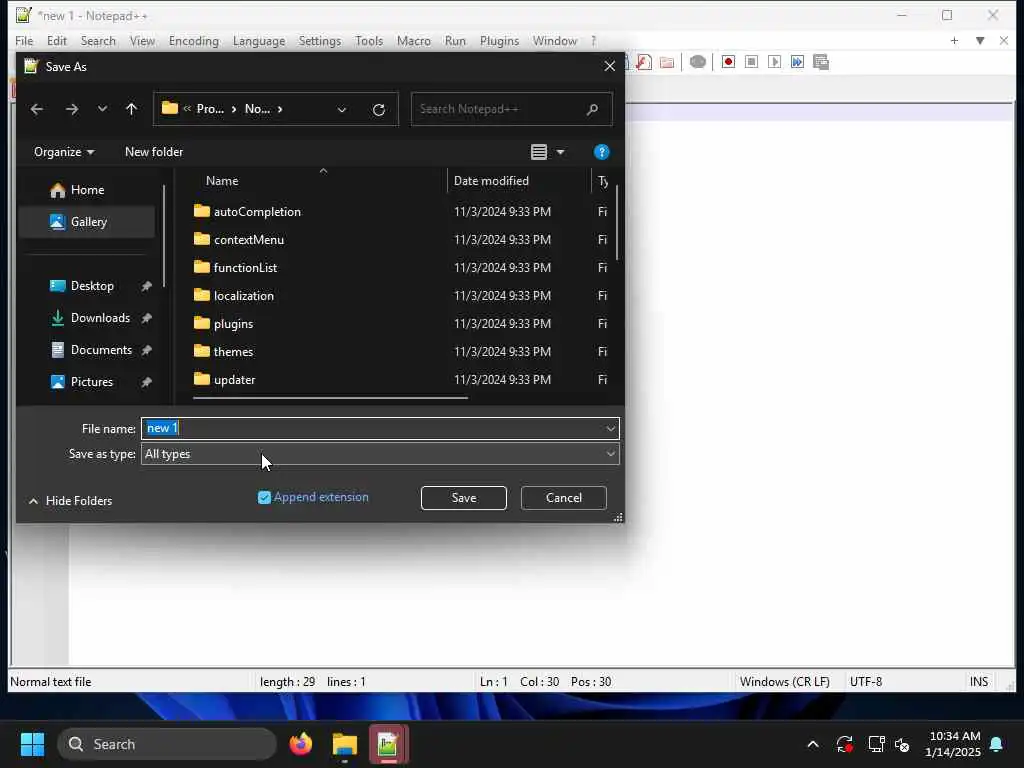Viewport: 1024px width, 768px height.
Task: Open the view options dropdown arrow
Action: [x=560, y=152]
